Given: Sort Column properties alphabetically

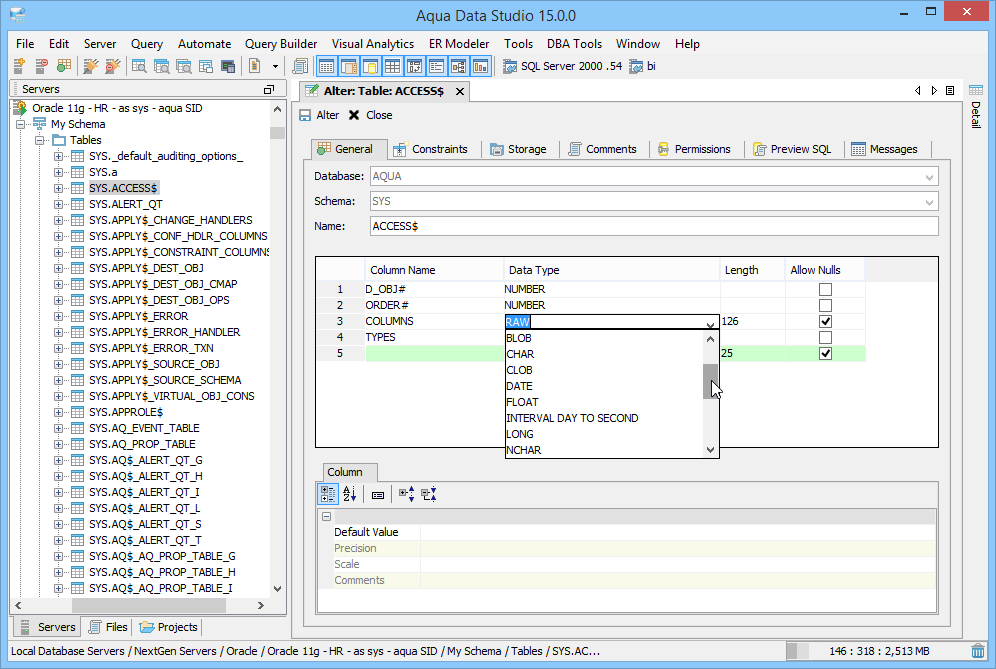Looking at the screenshot, I should 349,494.
